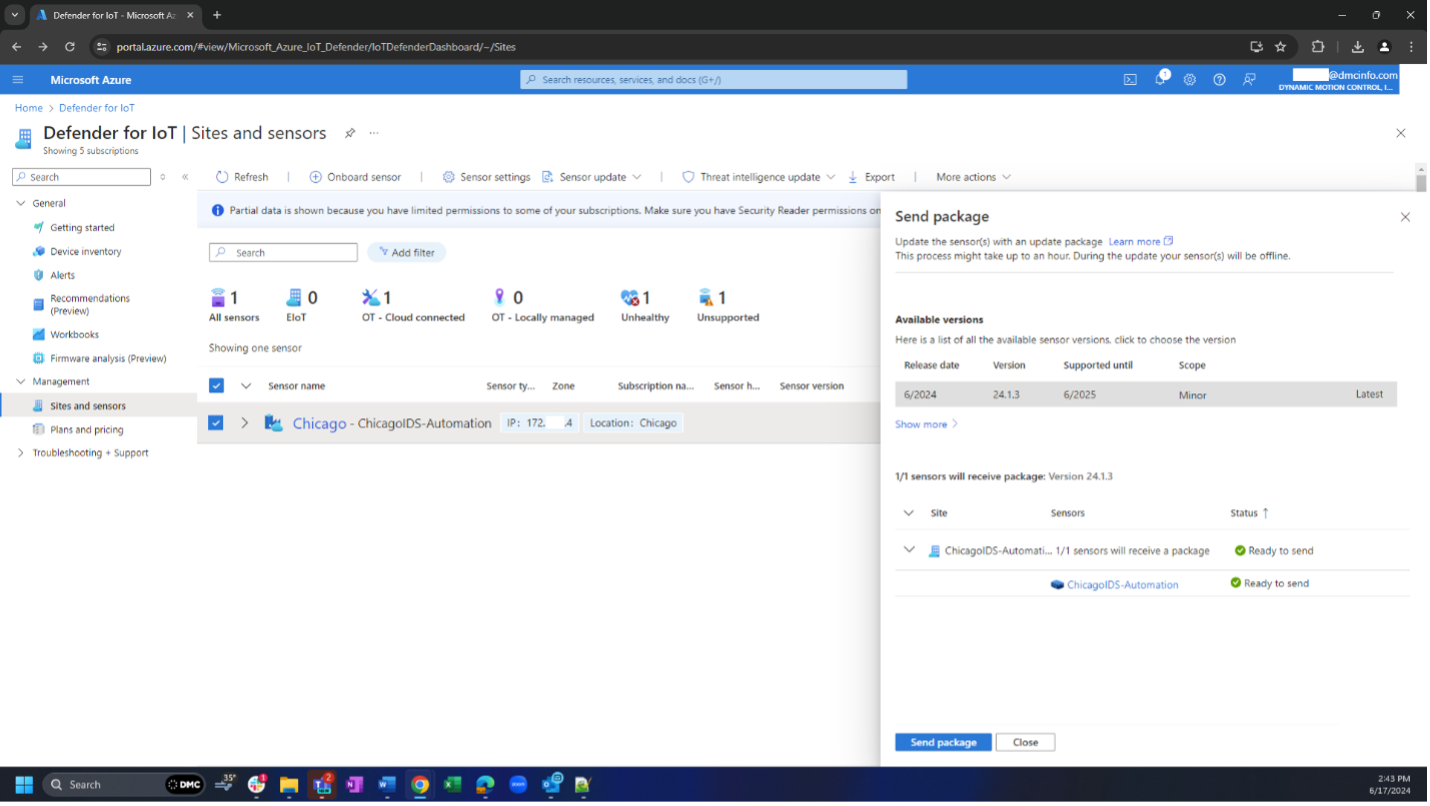Open the help question mark icon
The image size is (1430, 806).
coord(1219,80)
